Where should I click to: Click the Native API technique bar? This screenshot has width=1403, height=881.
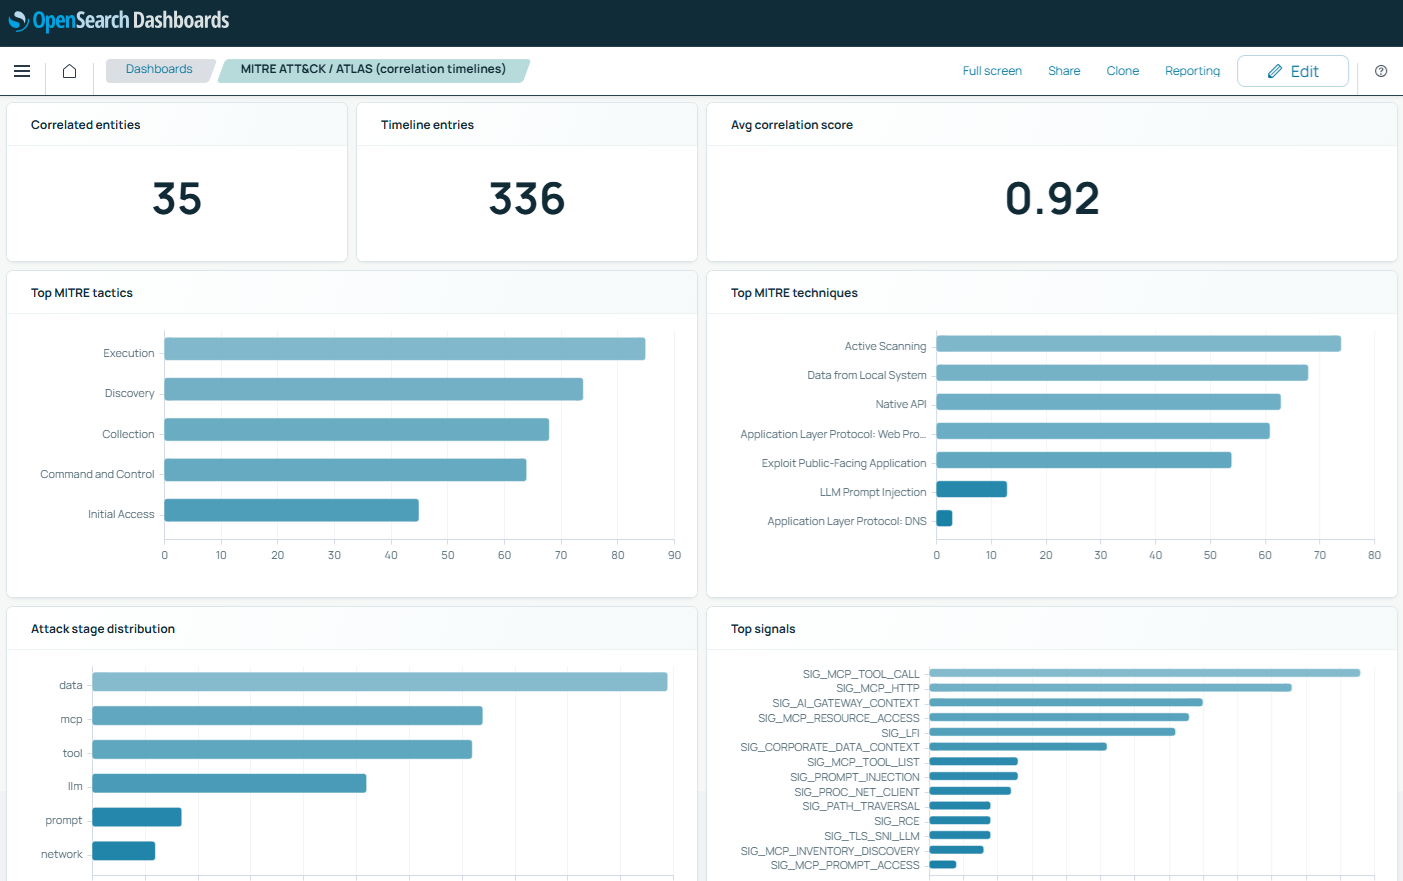(x=1108, y=402)
